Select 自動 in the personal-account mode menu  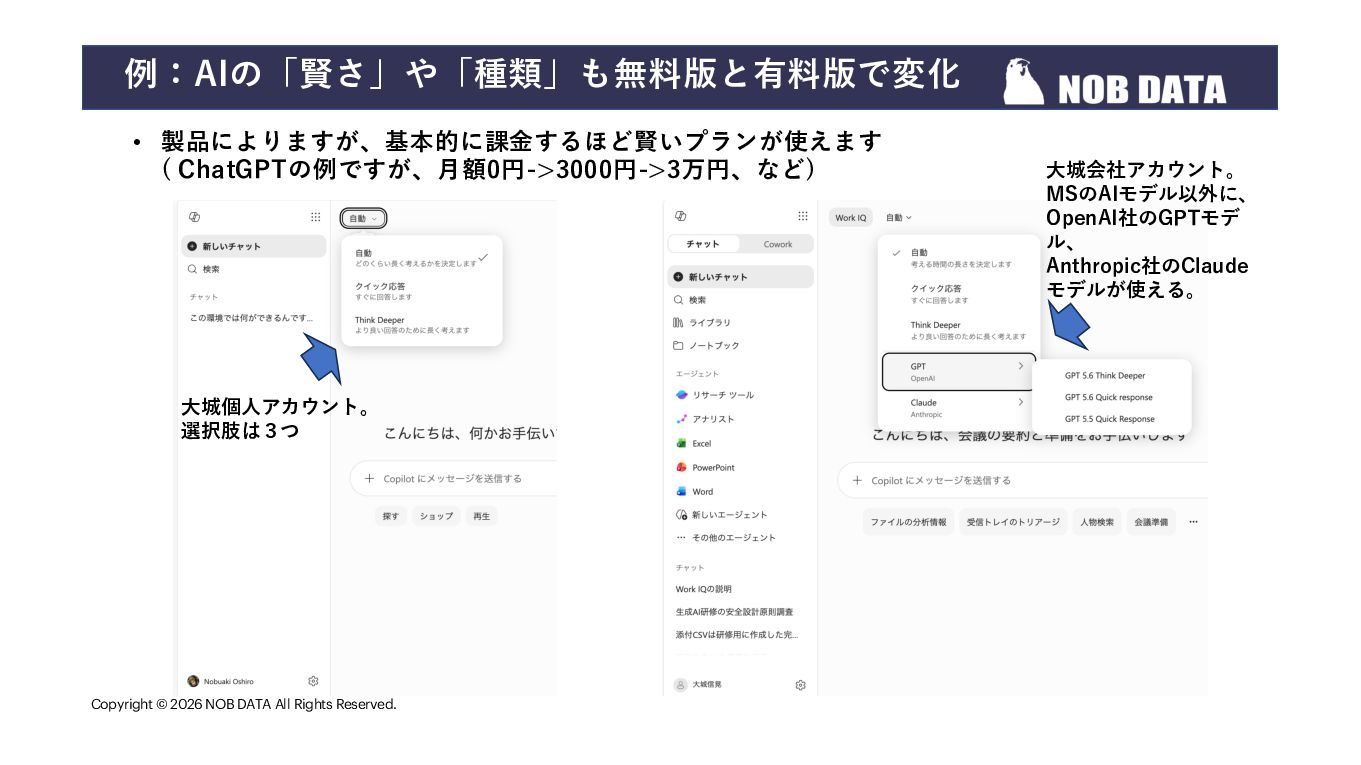click(x=422, y=257)
